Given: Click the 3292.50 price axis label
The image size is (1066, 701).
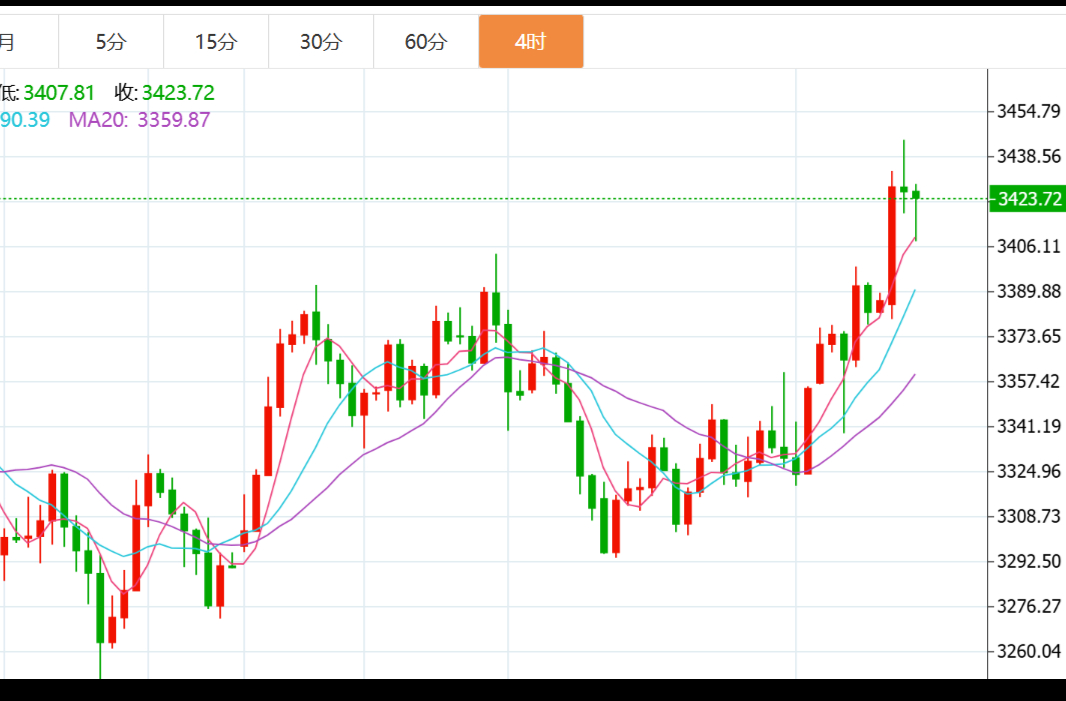Looking at the screenshot, I should 1029,562.
